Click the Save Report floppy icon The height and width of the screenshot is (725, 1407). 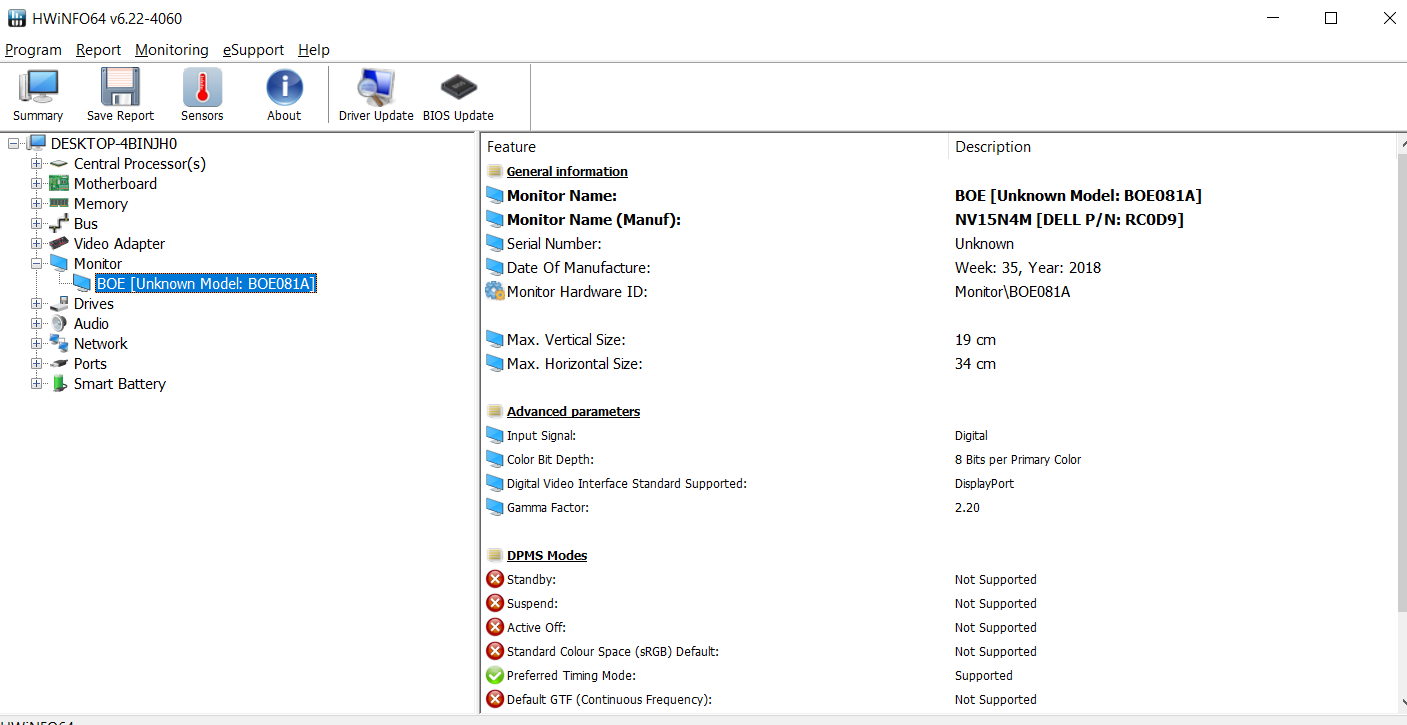[x=120, y=90]
